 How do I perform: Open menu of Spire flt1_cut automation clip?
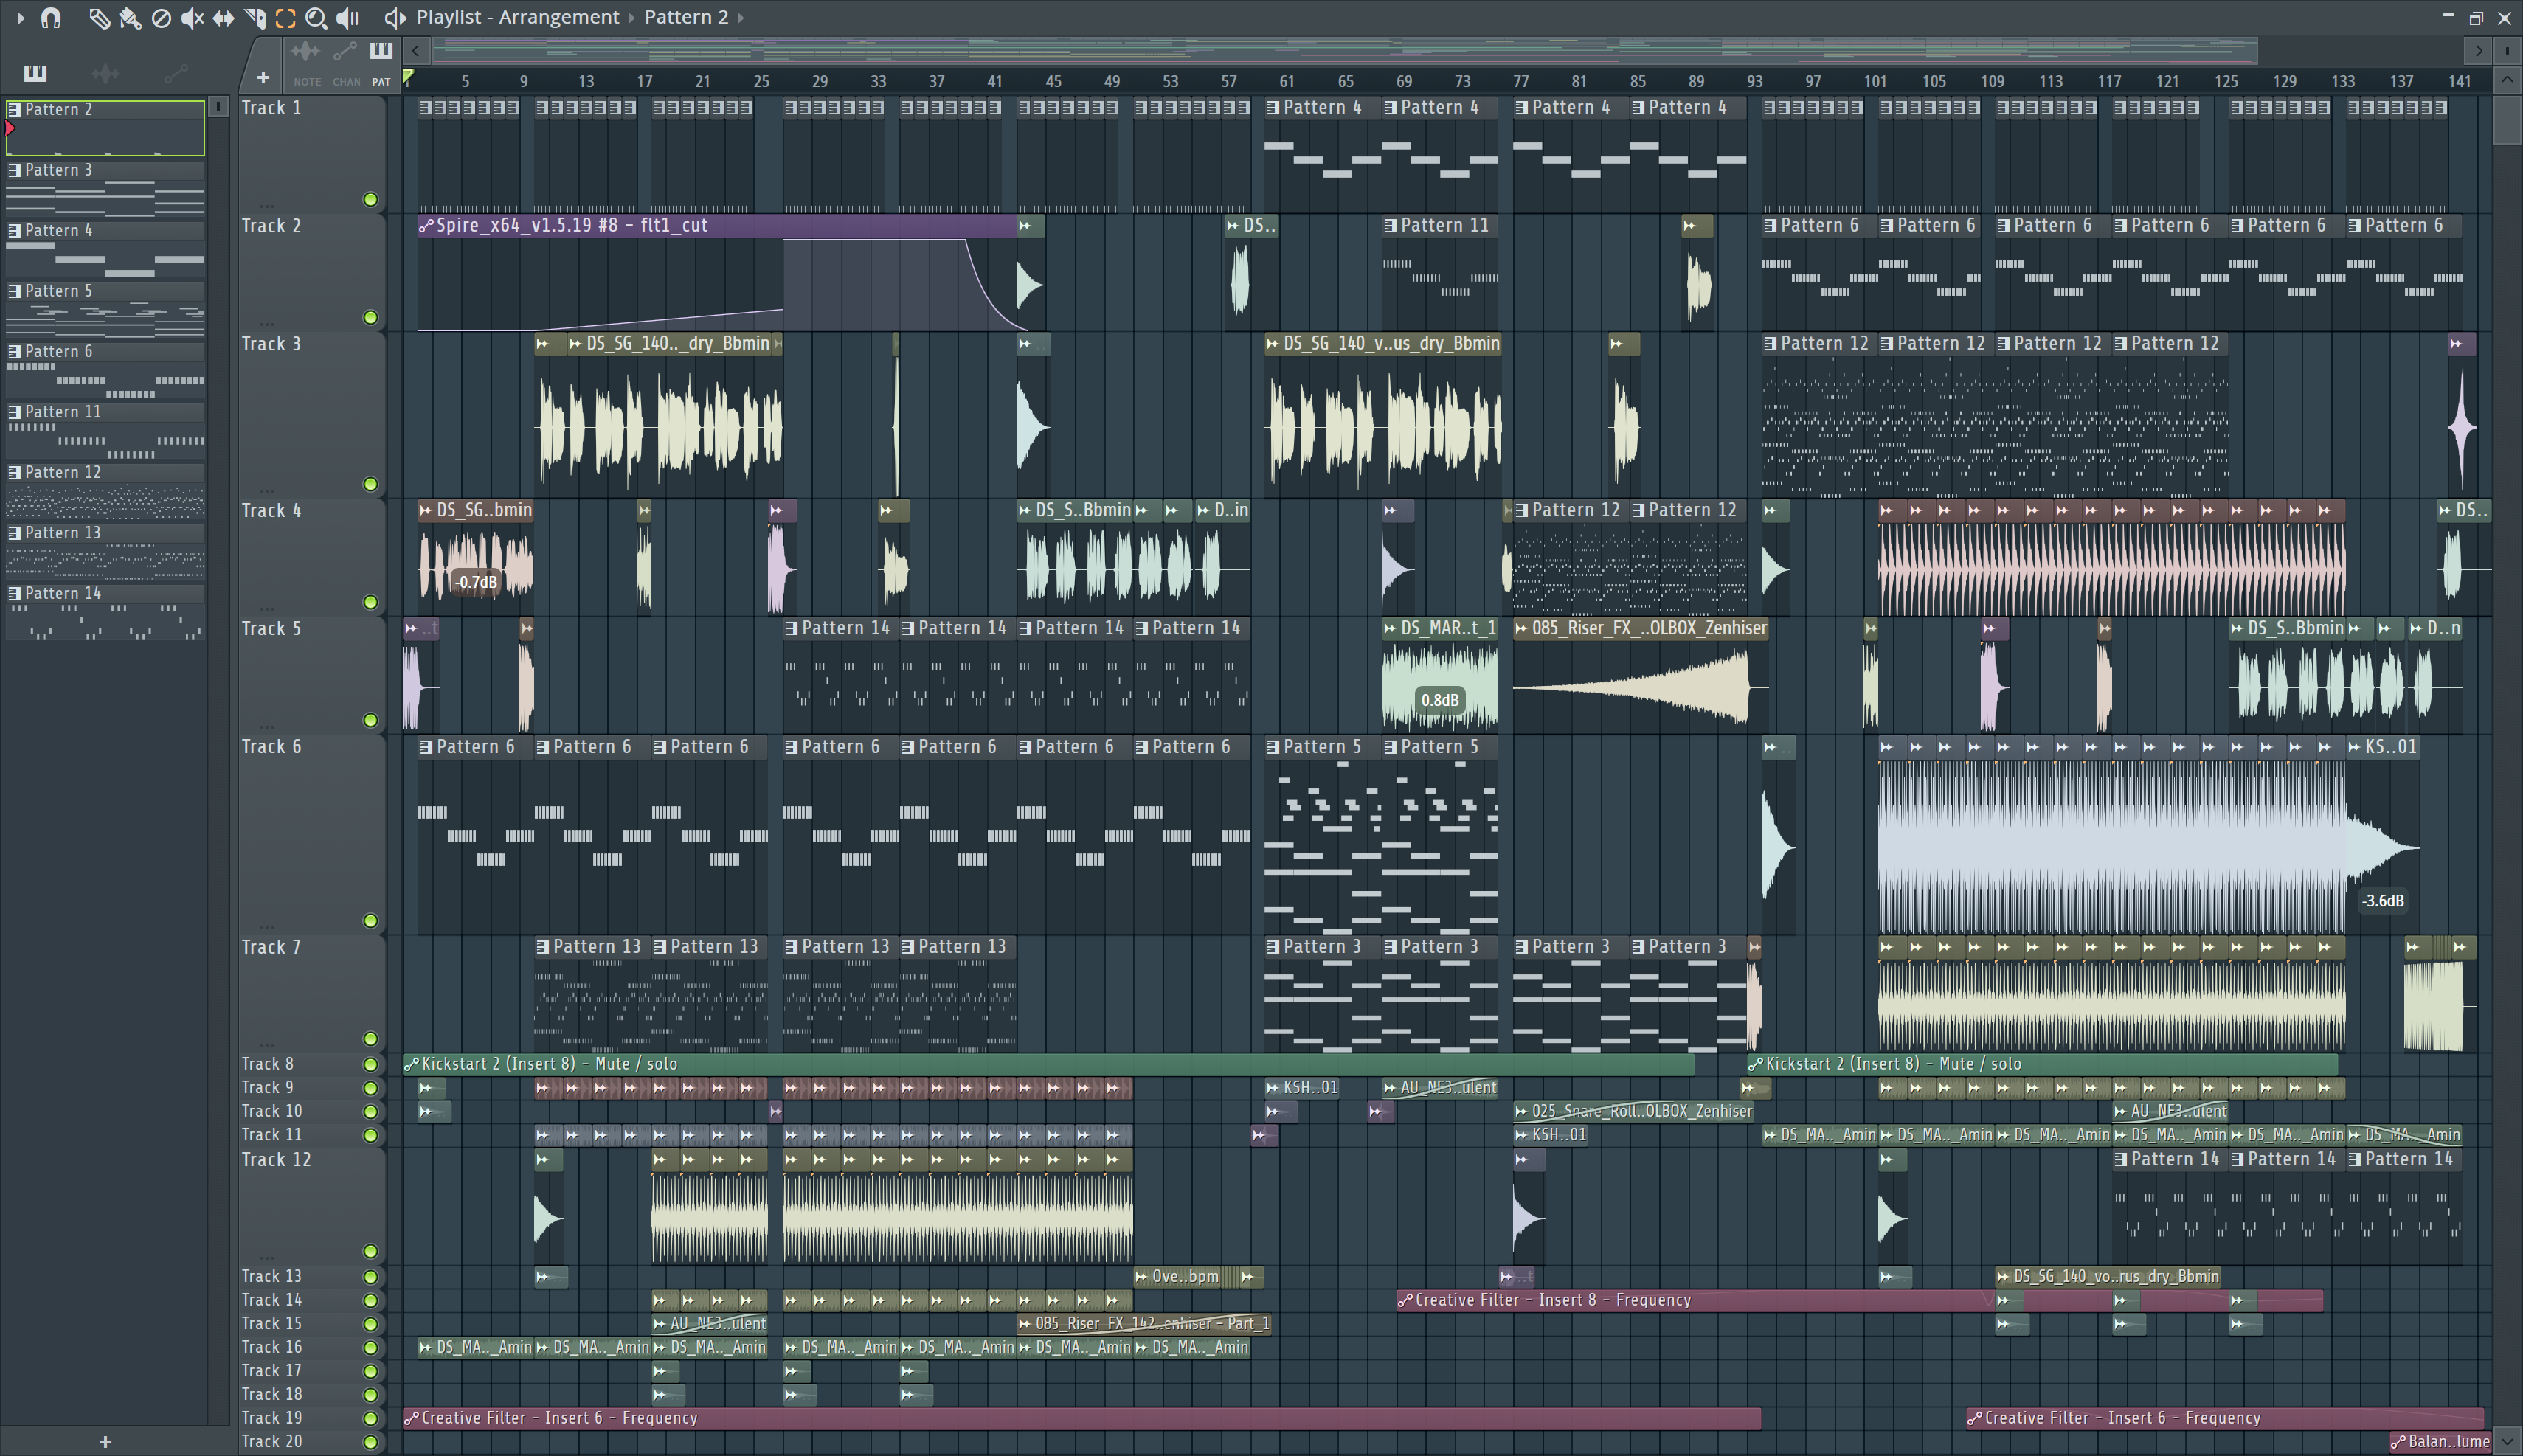(426, 226)
